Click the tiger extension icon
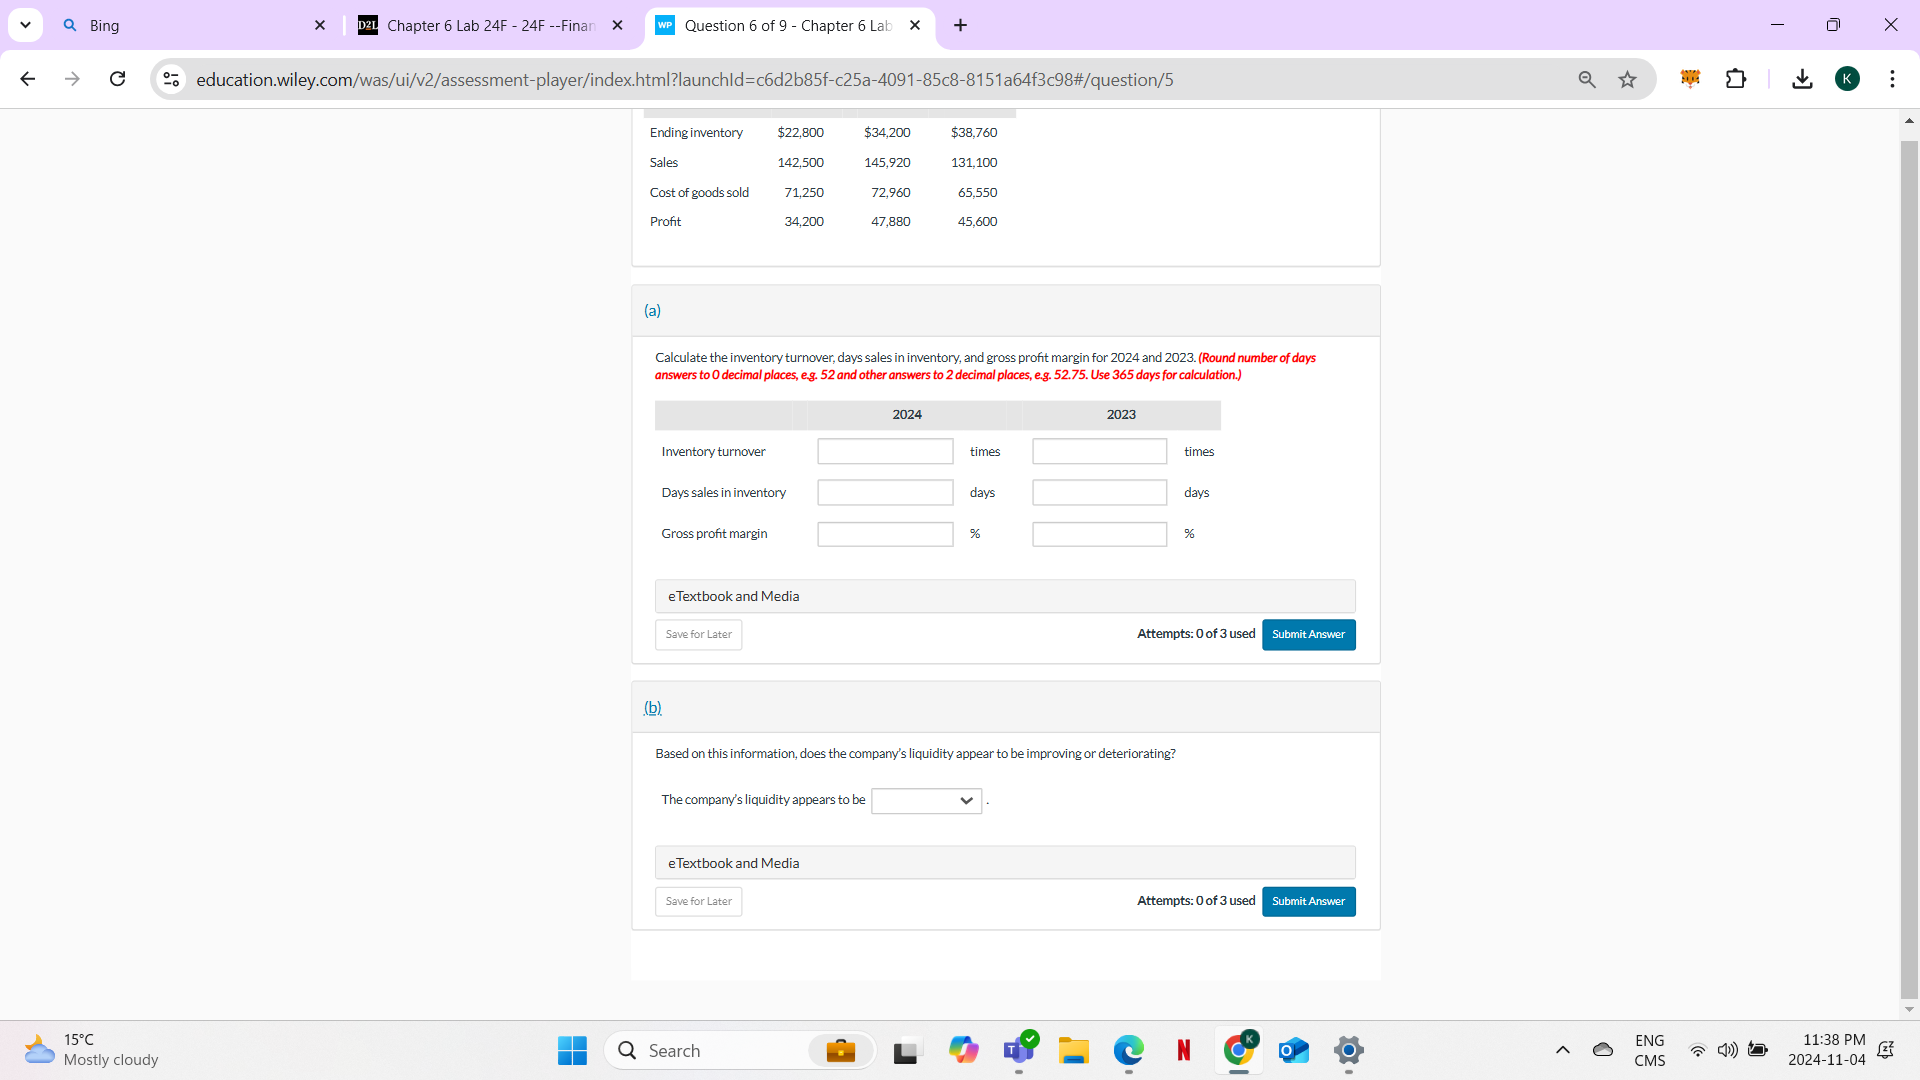Screen dimensions: 1920x1080 tap(1690, 79)
